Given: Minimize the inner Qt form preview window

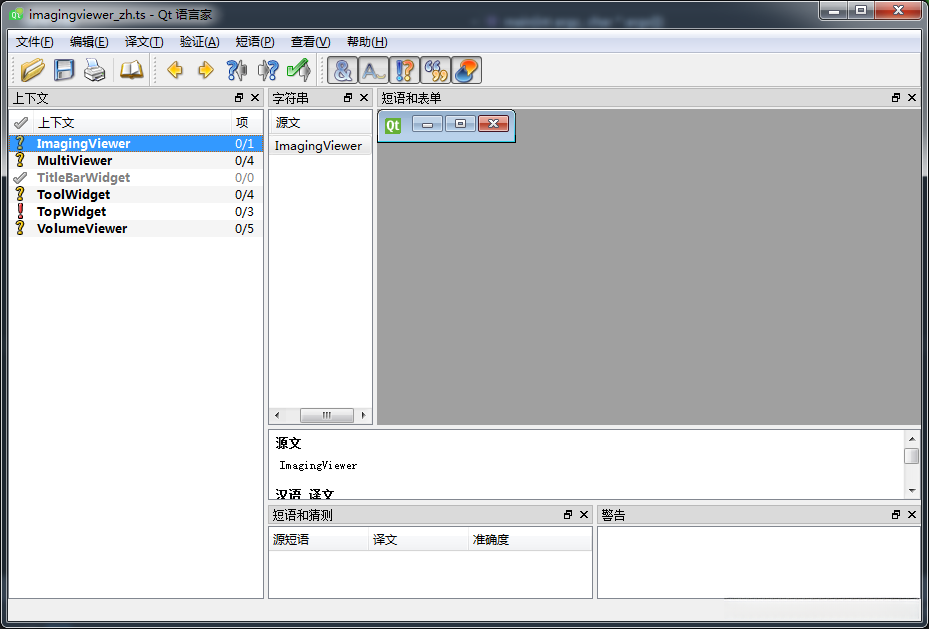Looking at the screenshot, I should point(427,123).
